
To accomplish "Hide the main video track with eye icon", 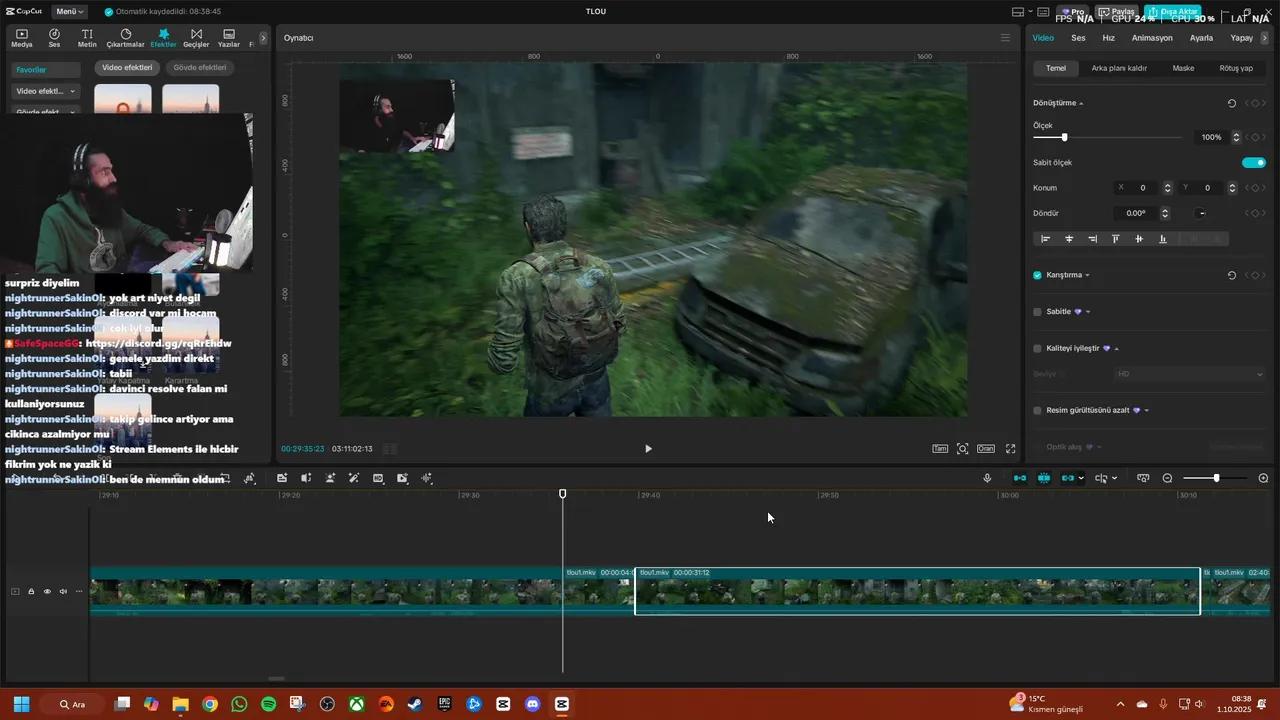I will point(47,591).
